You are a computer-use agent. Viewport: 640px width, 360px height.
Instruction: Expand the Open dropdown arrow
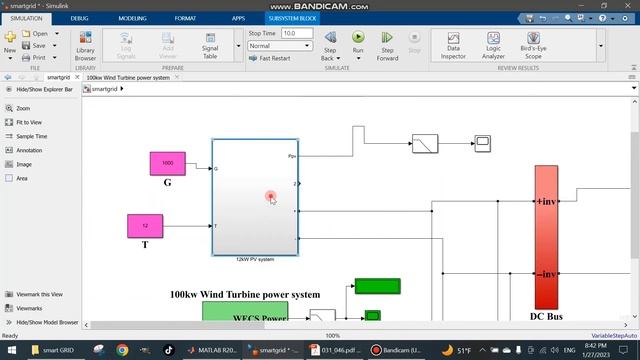[57, 33]
